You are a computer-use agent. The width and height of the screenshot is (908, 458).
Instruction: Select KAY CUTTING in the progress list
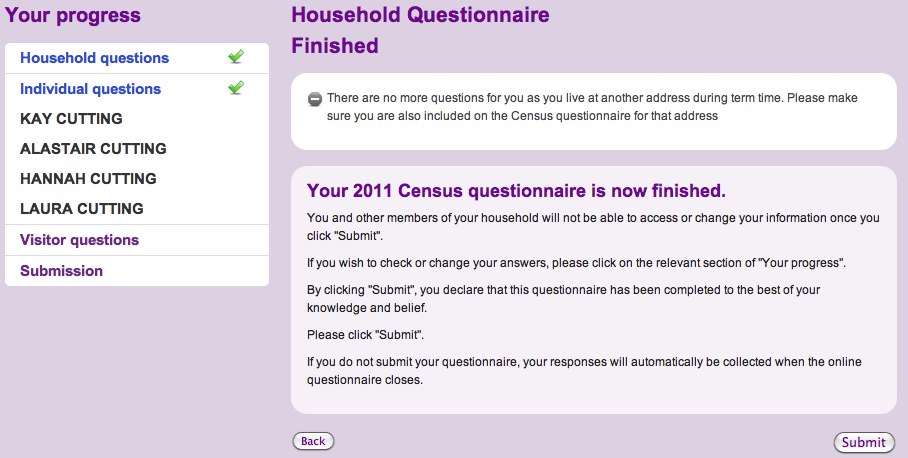(71, 119)
